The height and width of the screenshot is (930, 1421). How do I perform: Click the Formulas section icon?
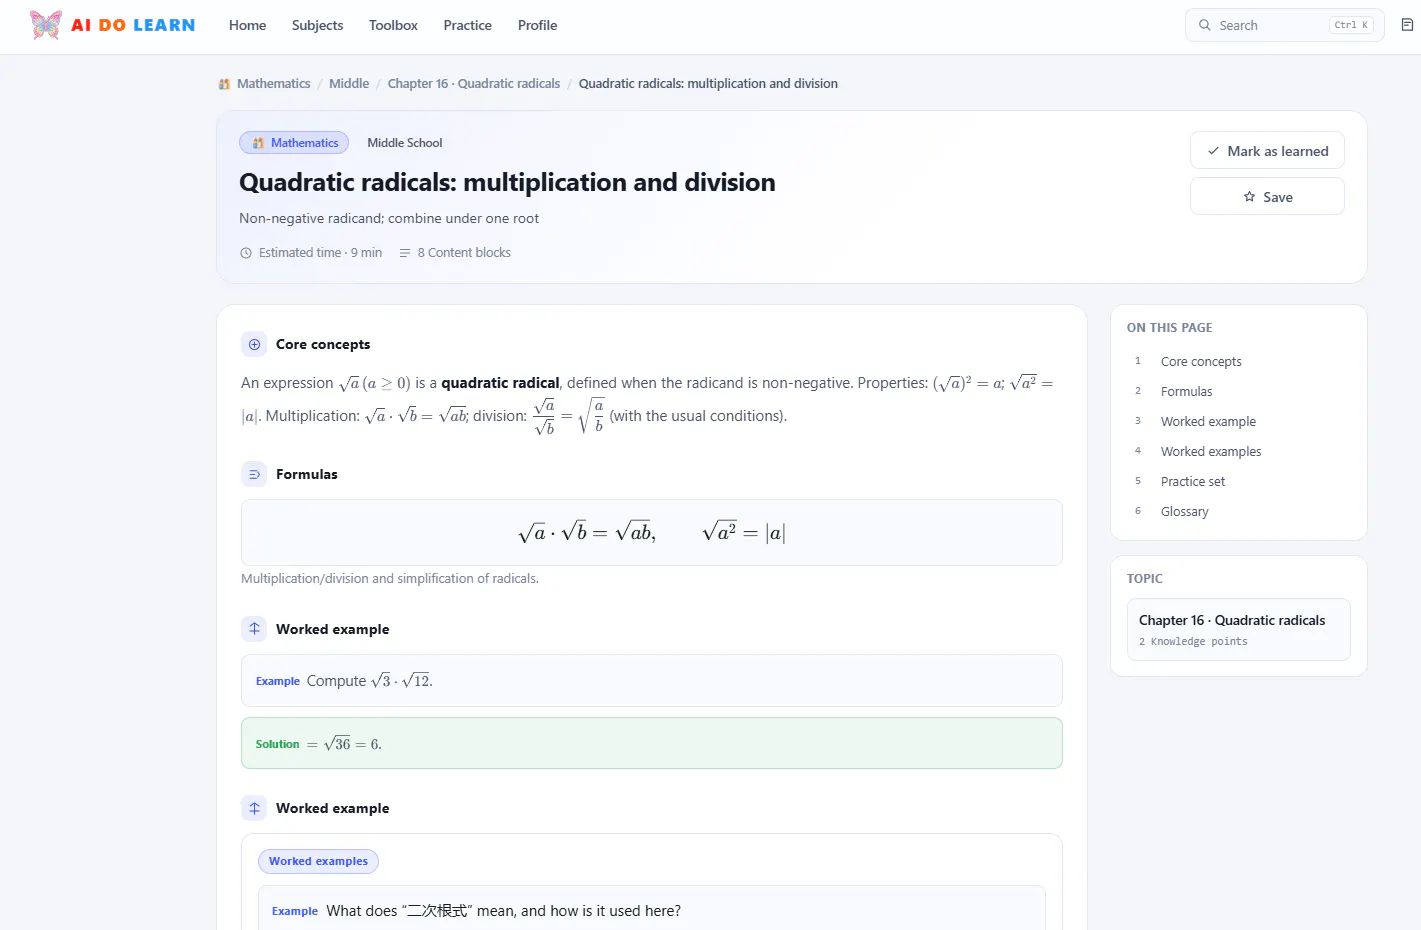click(254, 474)
